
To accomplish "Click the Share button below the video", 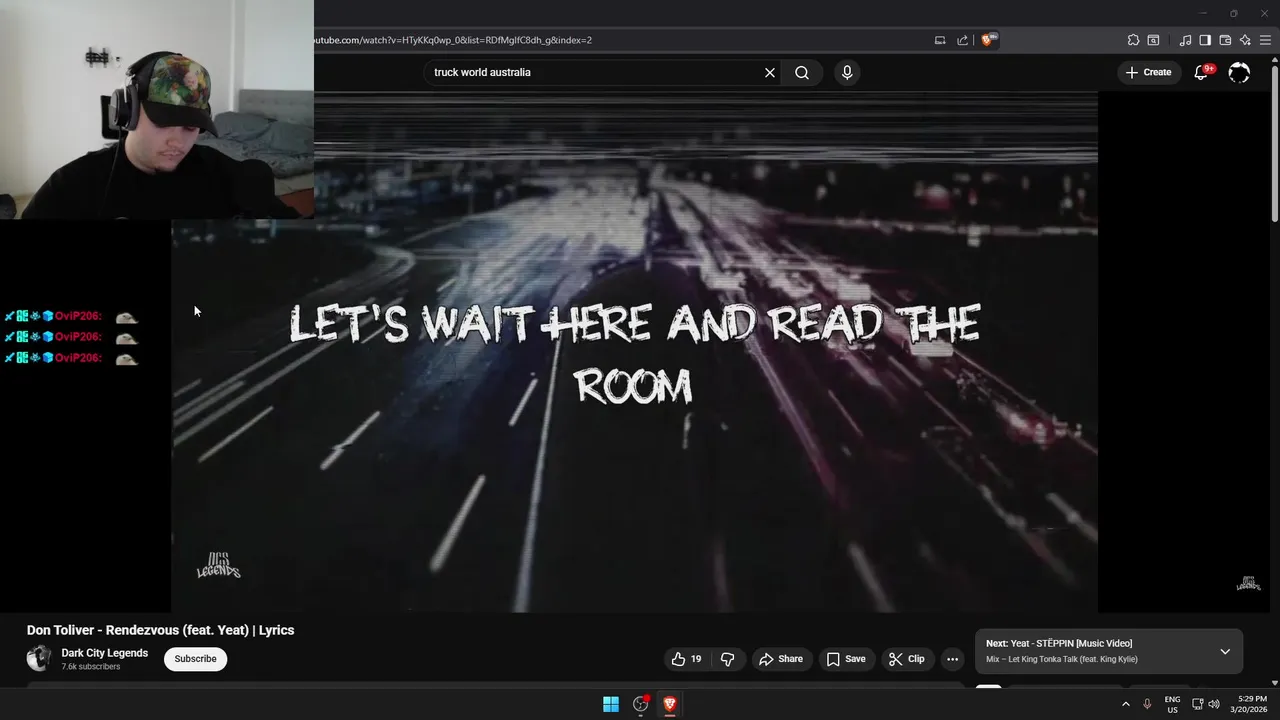I will (x=781, y=659).
